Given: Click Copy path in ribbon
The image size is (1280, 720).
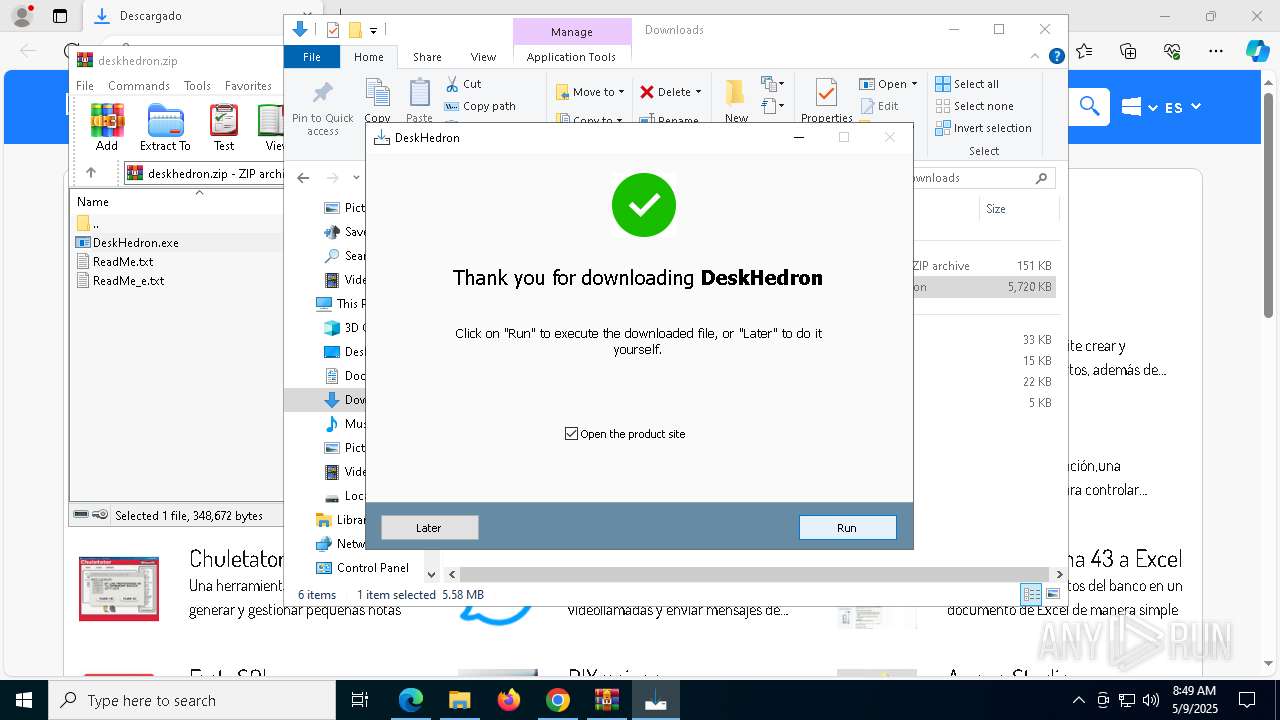Looking at the screenshot, I should (480, 106).
